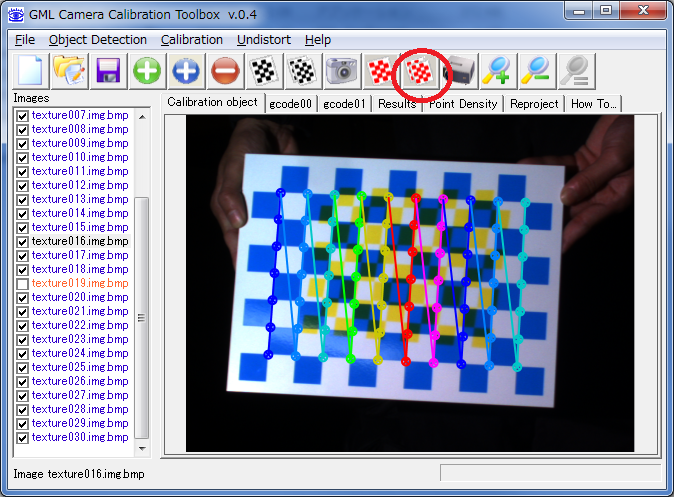This screenshot has height=497, width=674.
Task: Remove image with the red minus icon
Action: tap(225, 70)
